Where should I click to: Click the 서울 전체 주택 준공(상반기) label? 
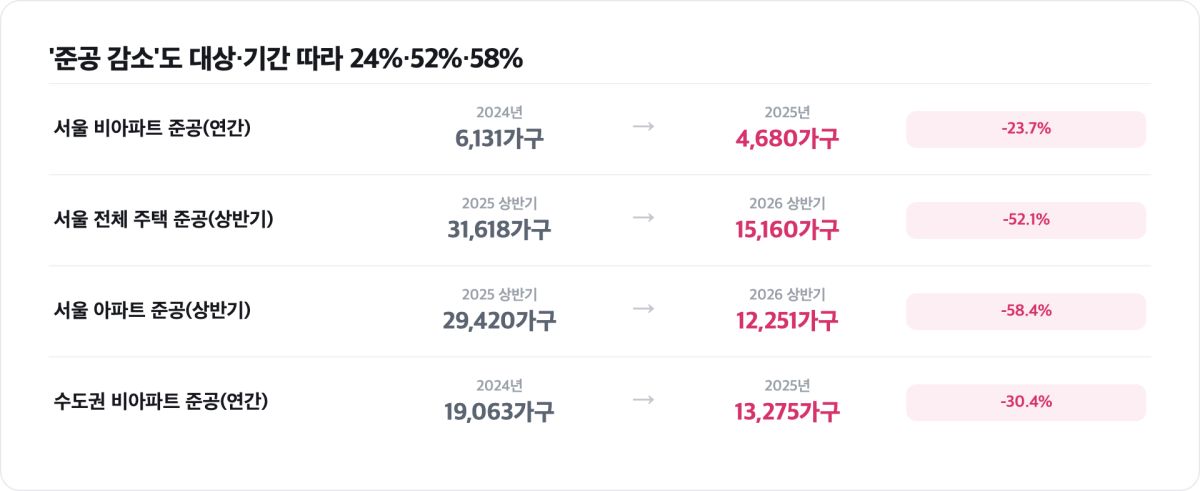click(164, 220)
